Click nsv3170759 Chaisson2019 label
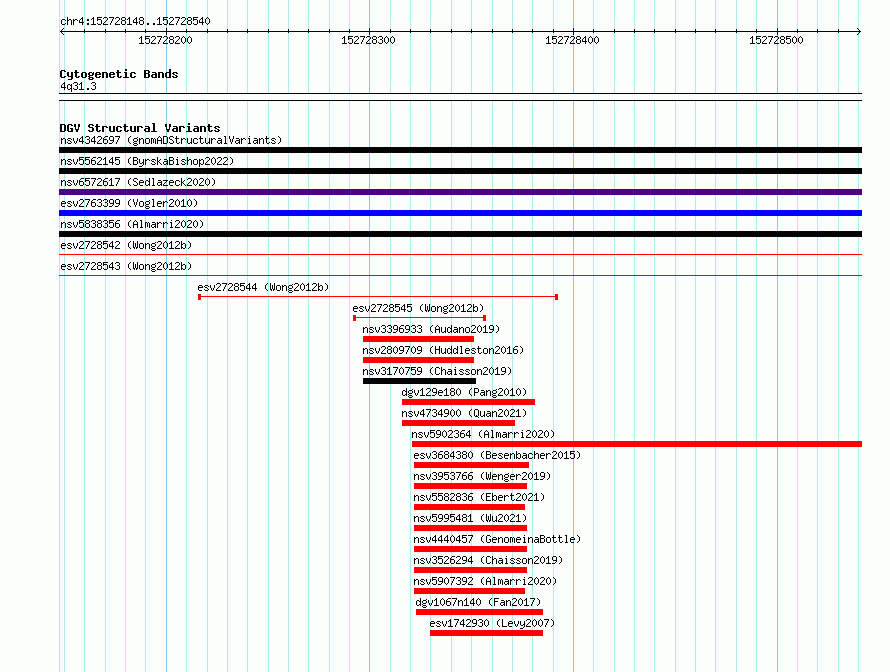 [437, 371]
